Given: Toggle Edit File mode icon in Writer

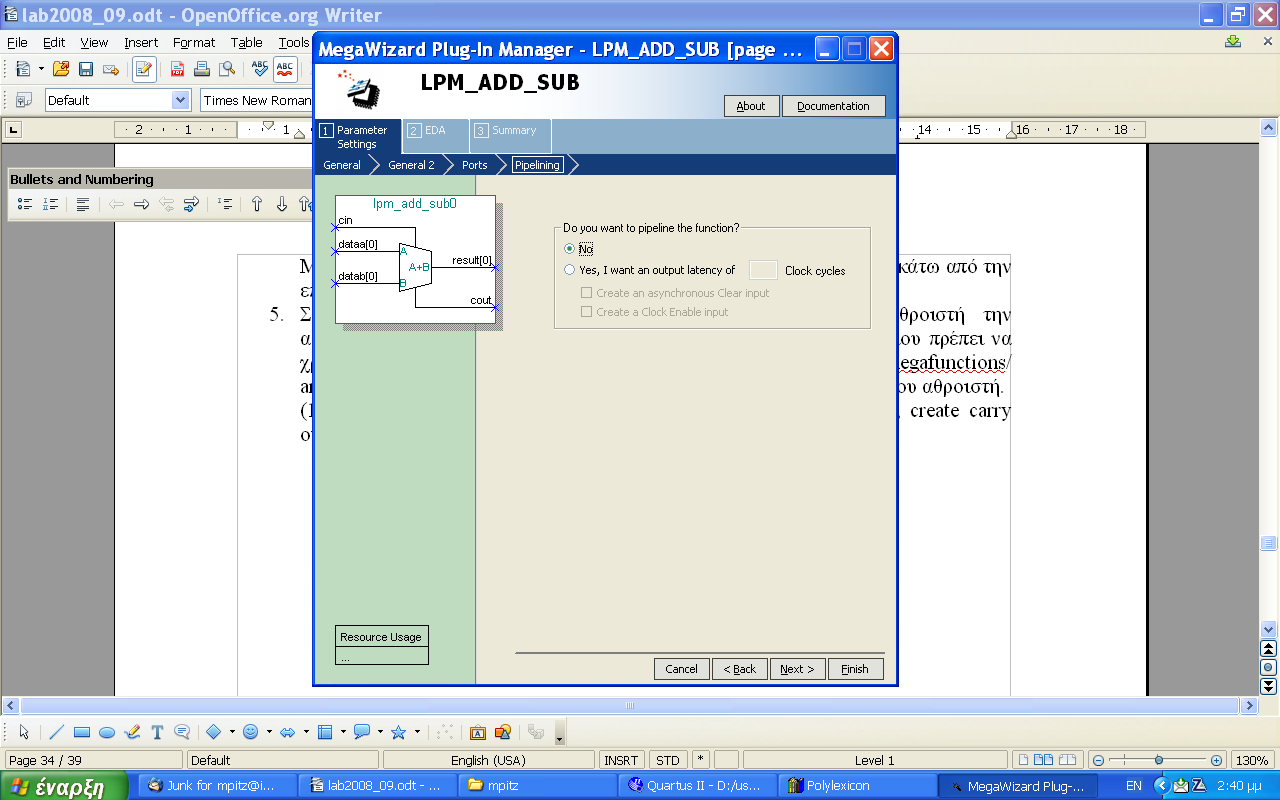Looking at the screenshot, I should click(144, 69).
